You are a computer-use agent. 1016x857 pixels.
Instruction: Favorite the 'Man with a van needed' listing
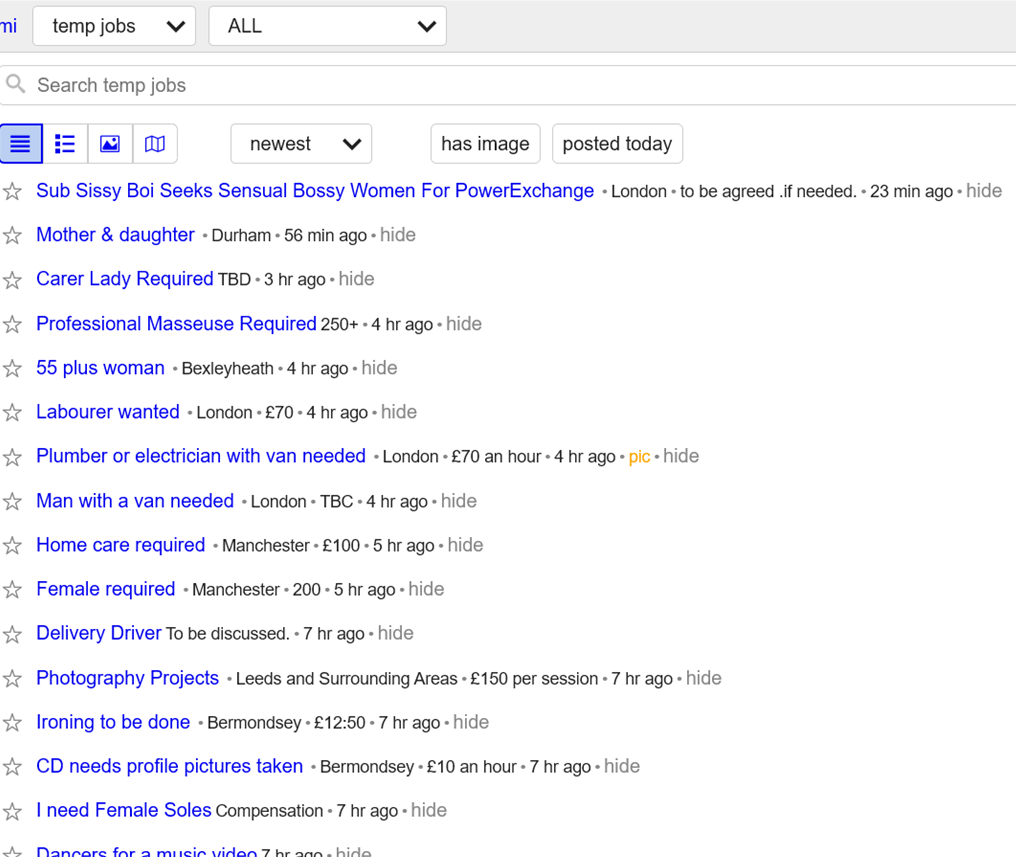pyautogui.click(x=12, y=501)
